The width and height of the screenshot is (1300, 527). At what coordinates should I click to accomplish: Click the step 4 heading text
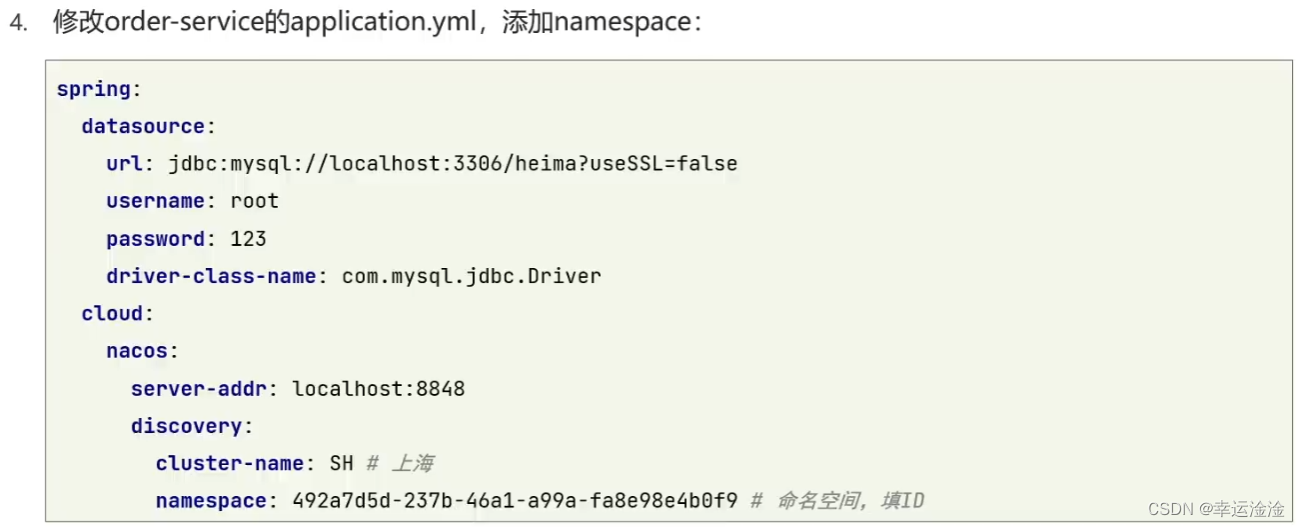coord(378,23)
